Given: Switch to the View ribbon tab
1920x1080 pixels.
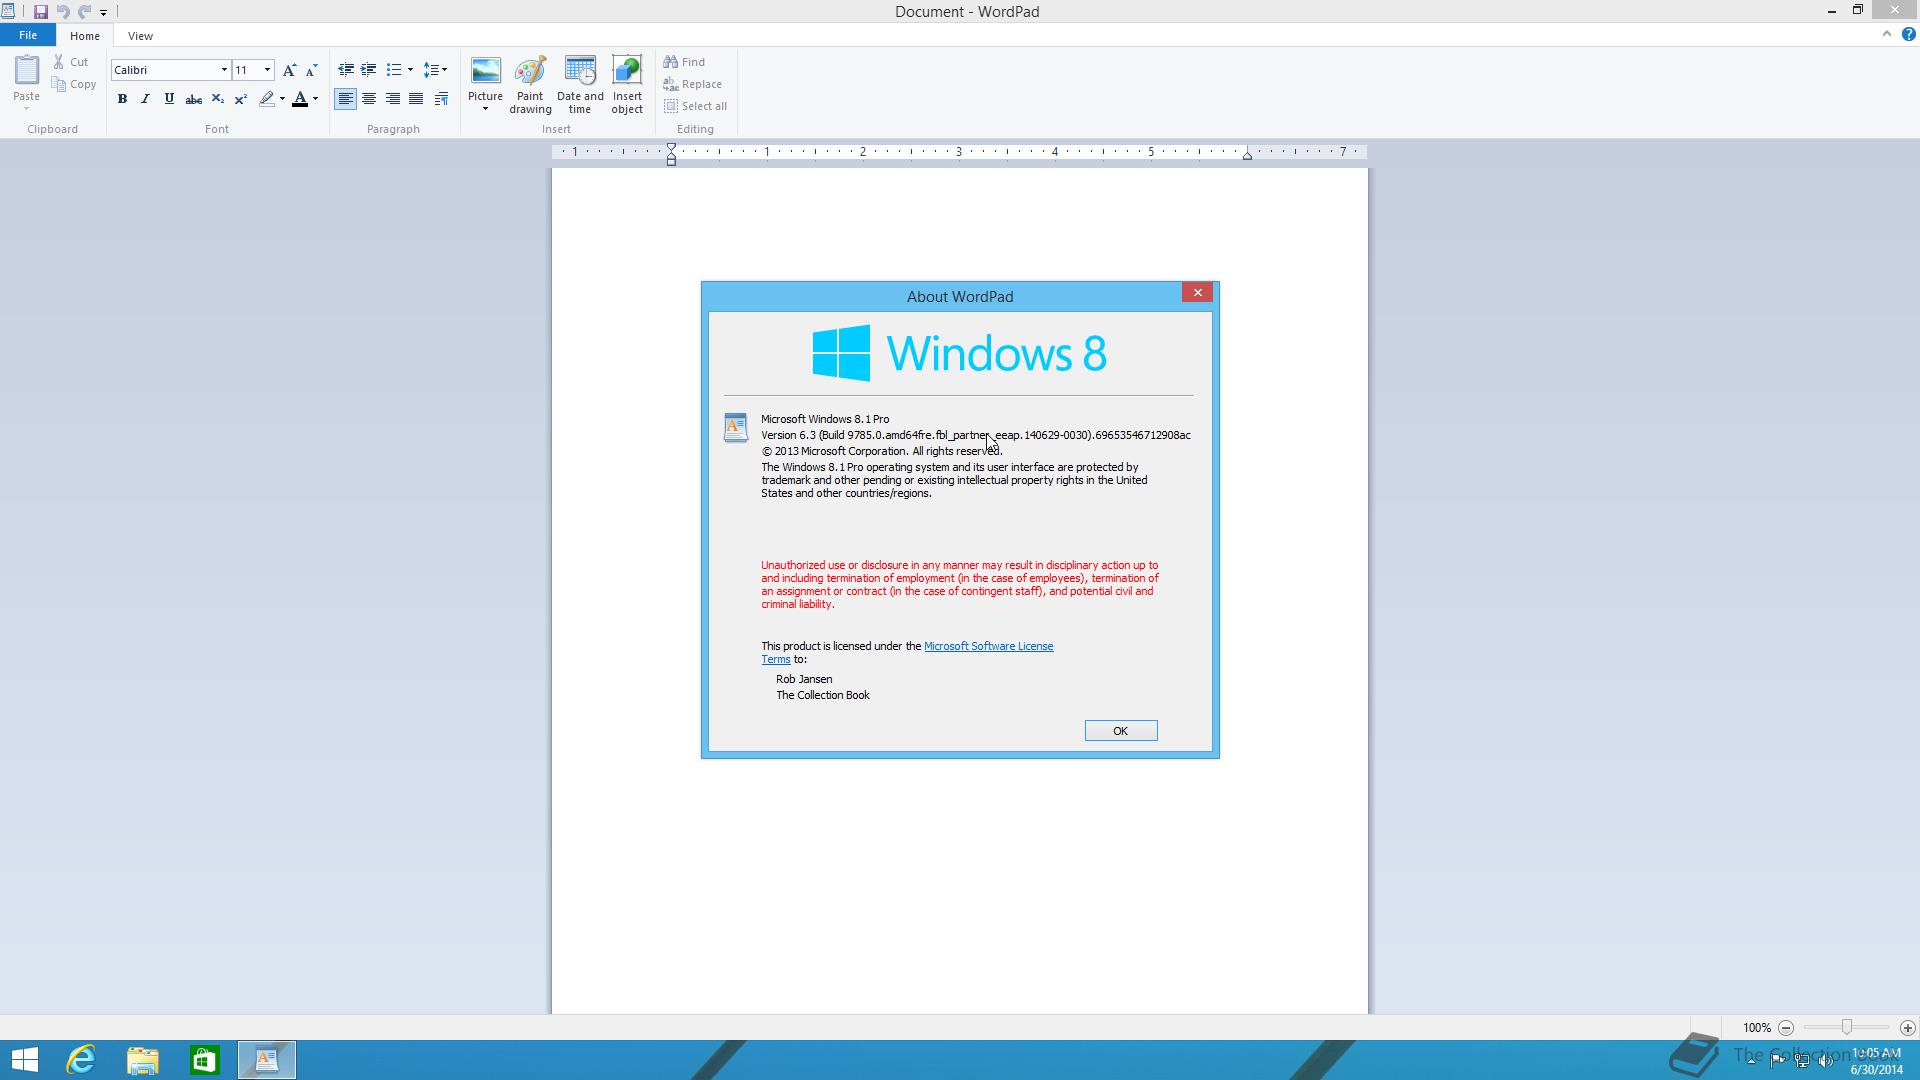Looking at the screenshot, I should (140, 36).
